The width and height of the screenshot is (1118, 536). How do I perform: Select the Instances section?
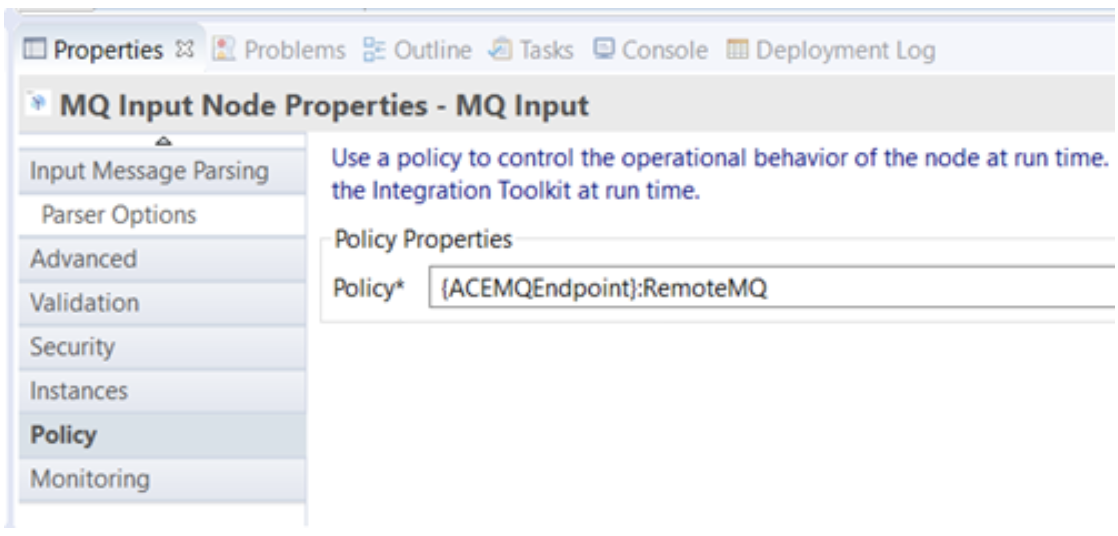pos(162,391)
